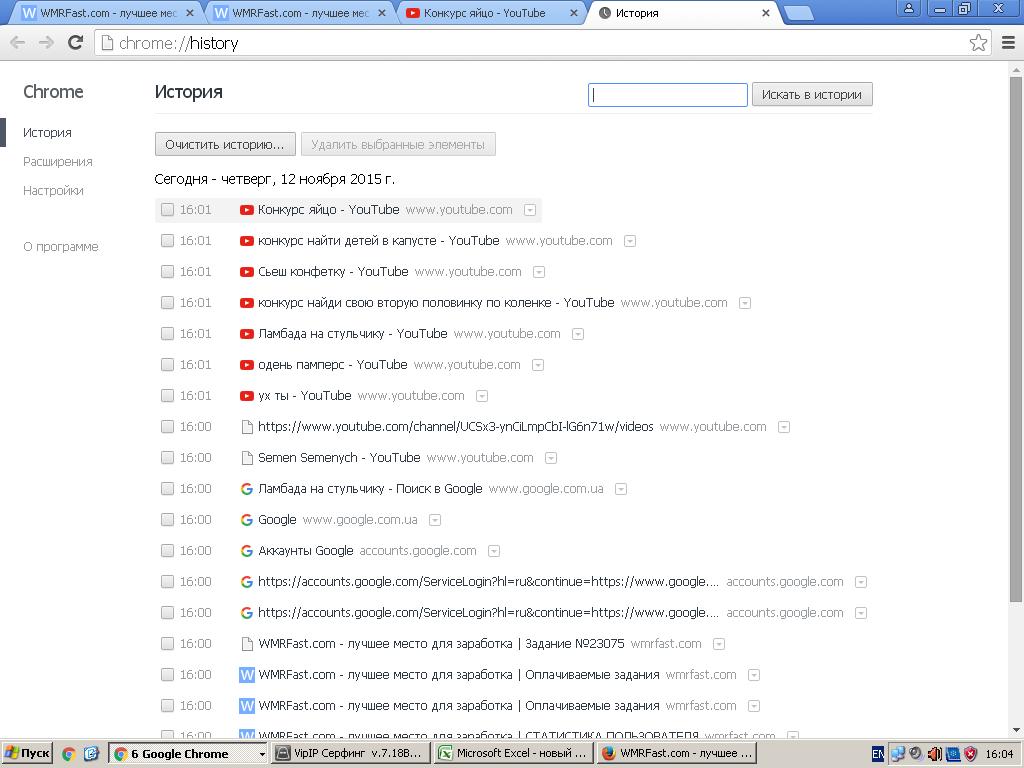
Task: Open Расширения in Chrome sidebar
Action: (x=57, y=162)
